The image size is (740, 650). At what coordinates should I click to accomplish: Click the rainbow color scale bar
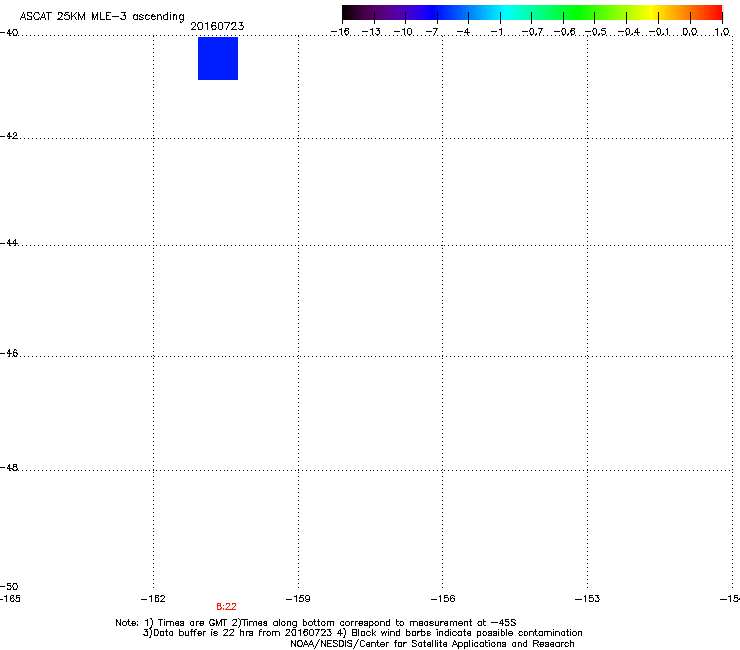[532, 13]
